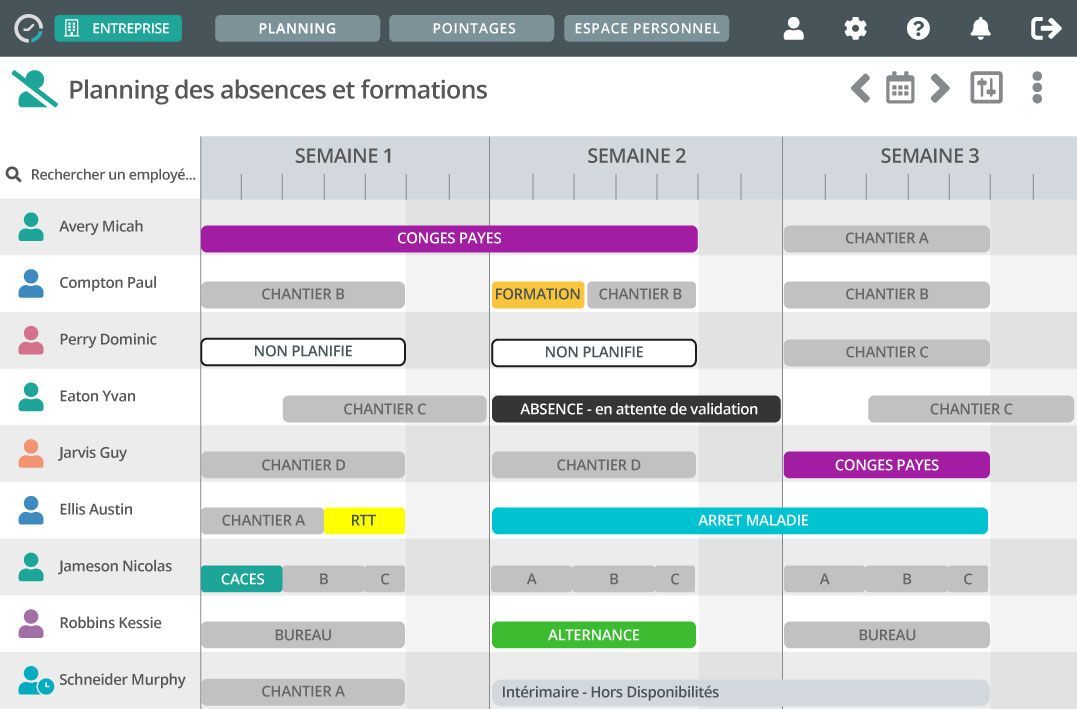Go to next period with right chevron
1077x709 pixels.
coord(940,88)
